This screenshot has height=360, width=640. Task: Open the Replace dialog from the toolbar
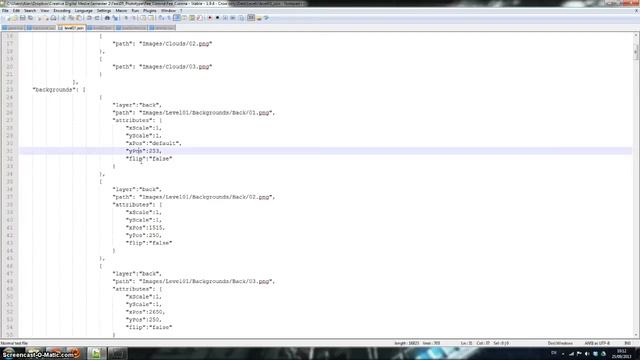click(115, 18)
